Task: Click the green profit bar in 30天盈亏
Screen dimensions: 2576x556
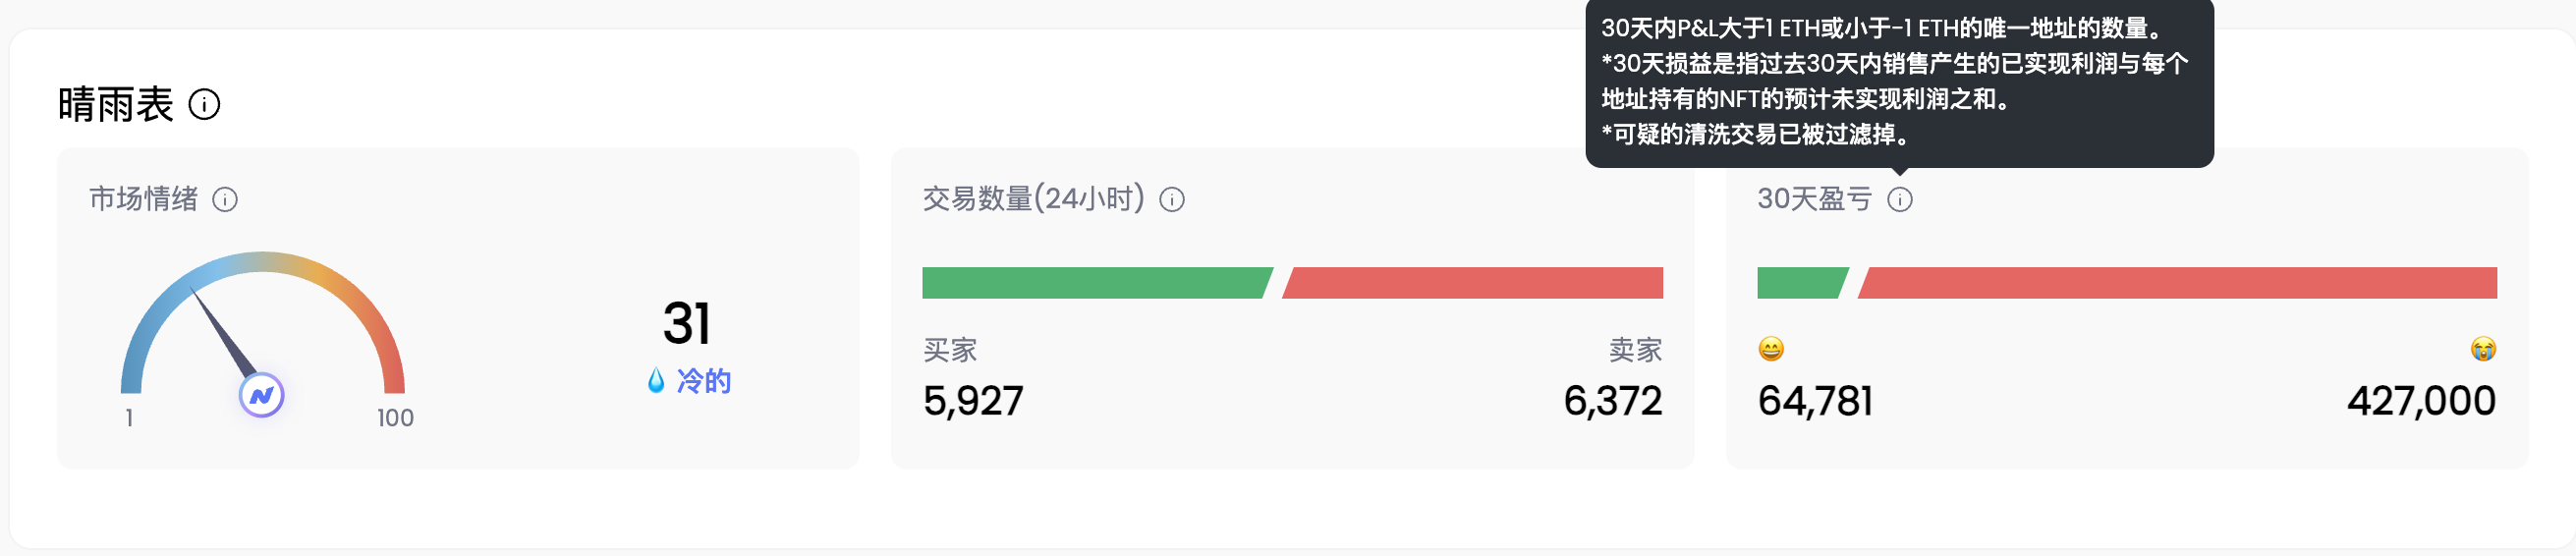Action: point(1800,283)
